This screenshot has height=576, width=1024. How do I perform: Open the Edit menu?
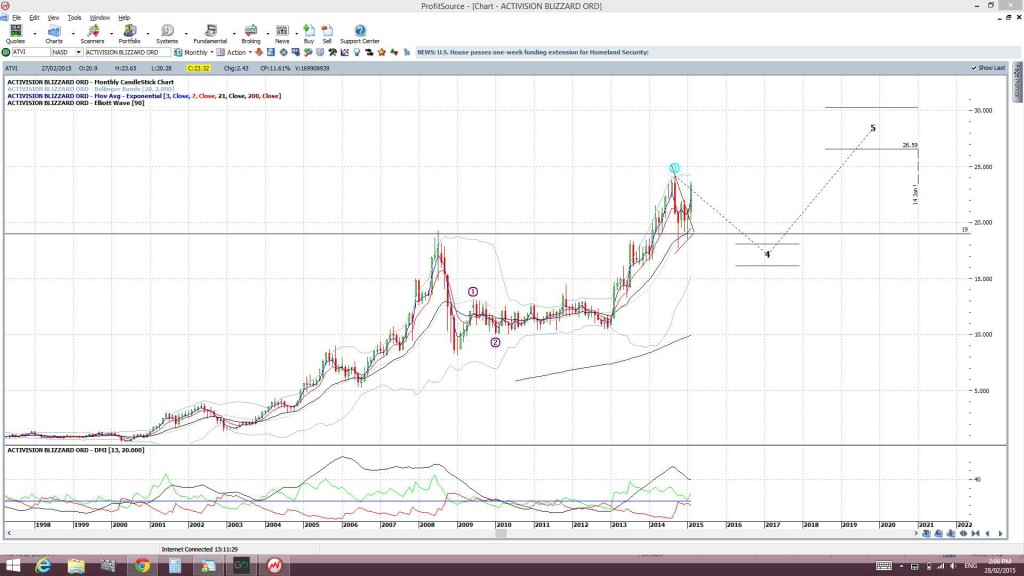click(x=34, y=18)
